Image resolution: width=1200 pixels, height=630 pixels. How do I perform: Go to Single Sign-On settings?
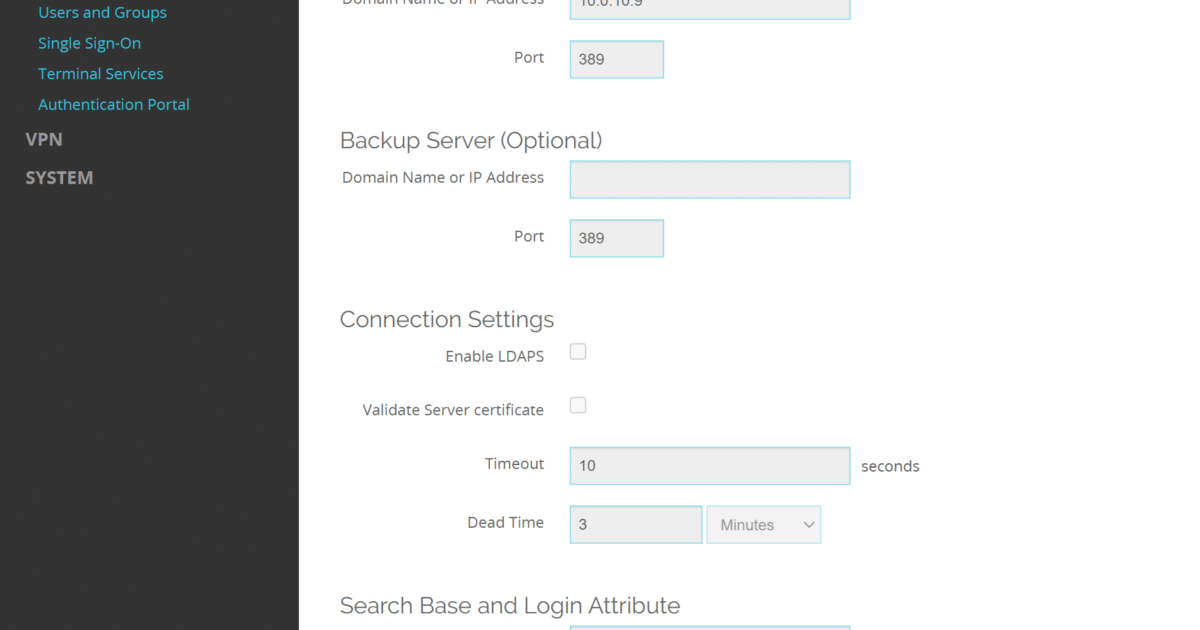(x=89, y=43)
